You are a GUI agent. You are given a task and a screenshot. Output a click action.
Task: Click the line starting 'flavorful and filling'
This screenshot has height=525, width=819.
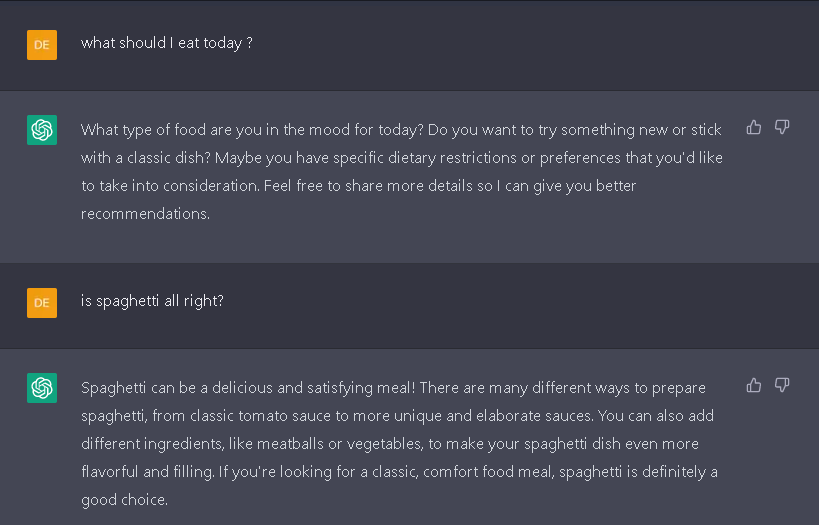[x=399, y=472]
